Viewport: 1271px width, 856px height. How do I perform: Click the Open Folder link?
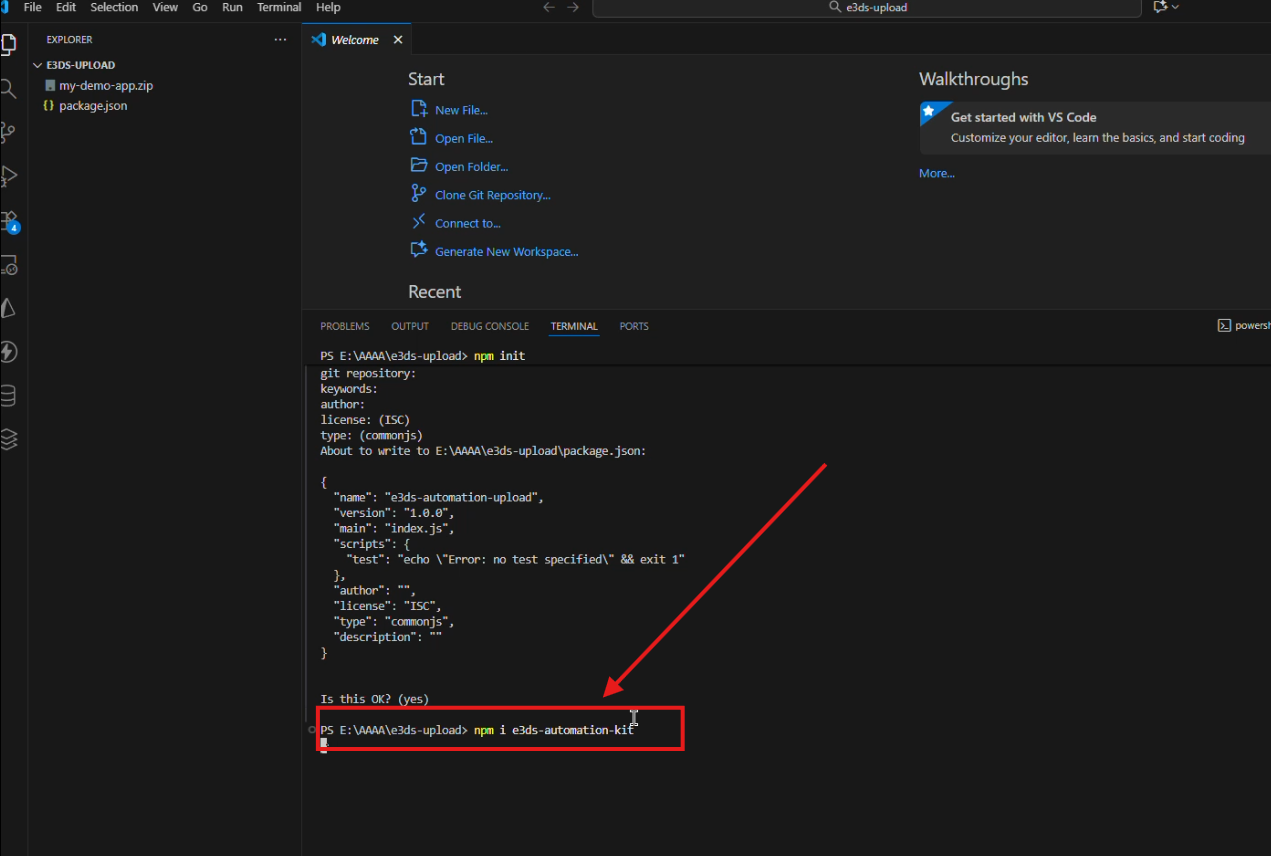(x=471, y=167)
